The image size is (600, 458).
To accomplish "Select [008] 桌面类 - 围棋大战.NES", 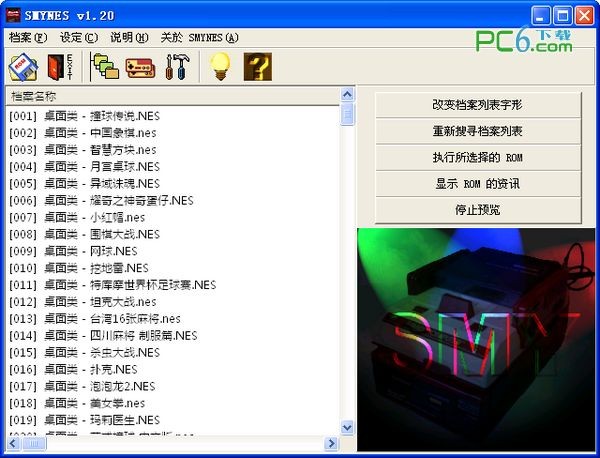I will (84, 234).
